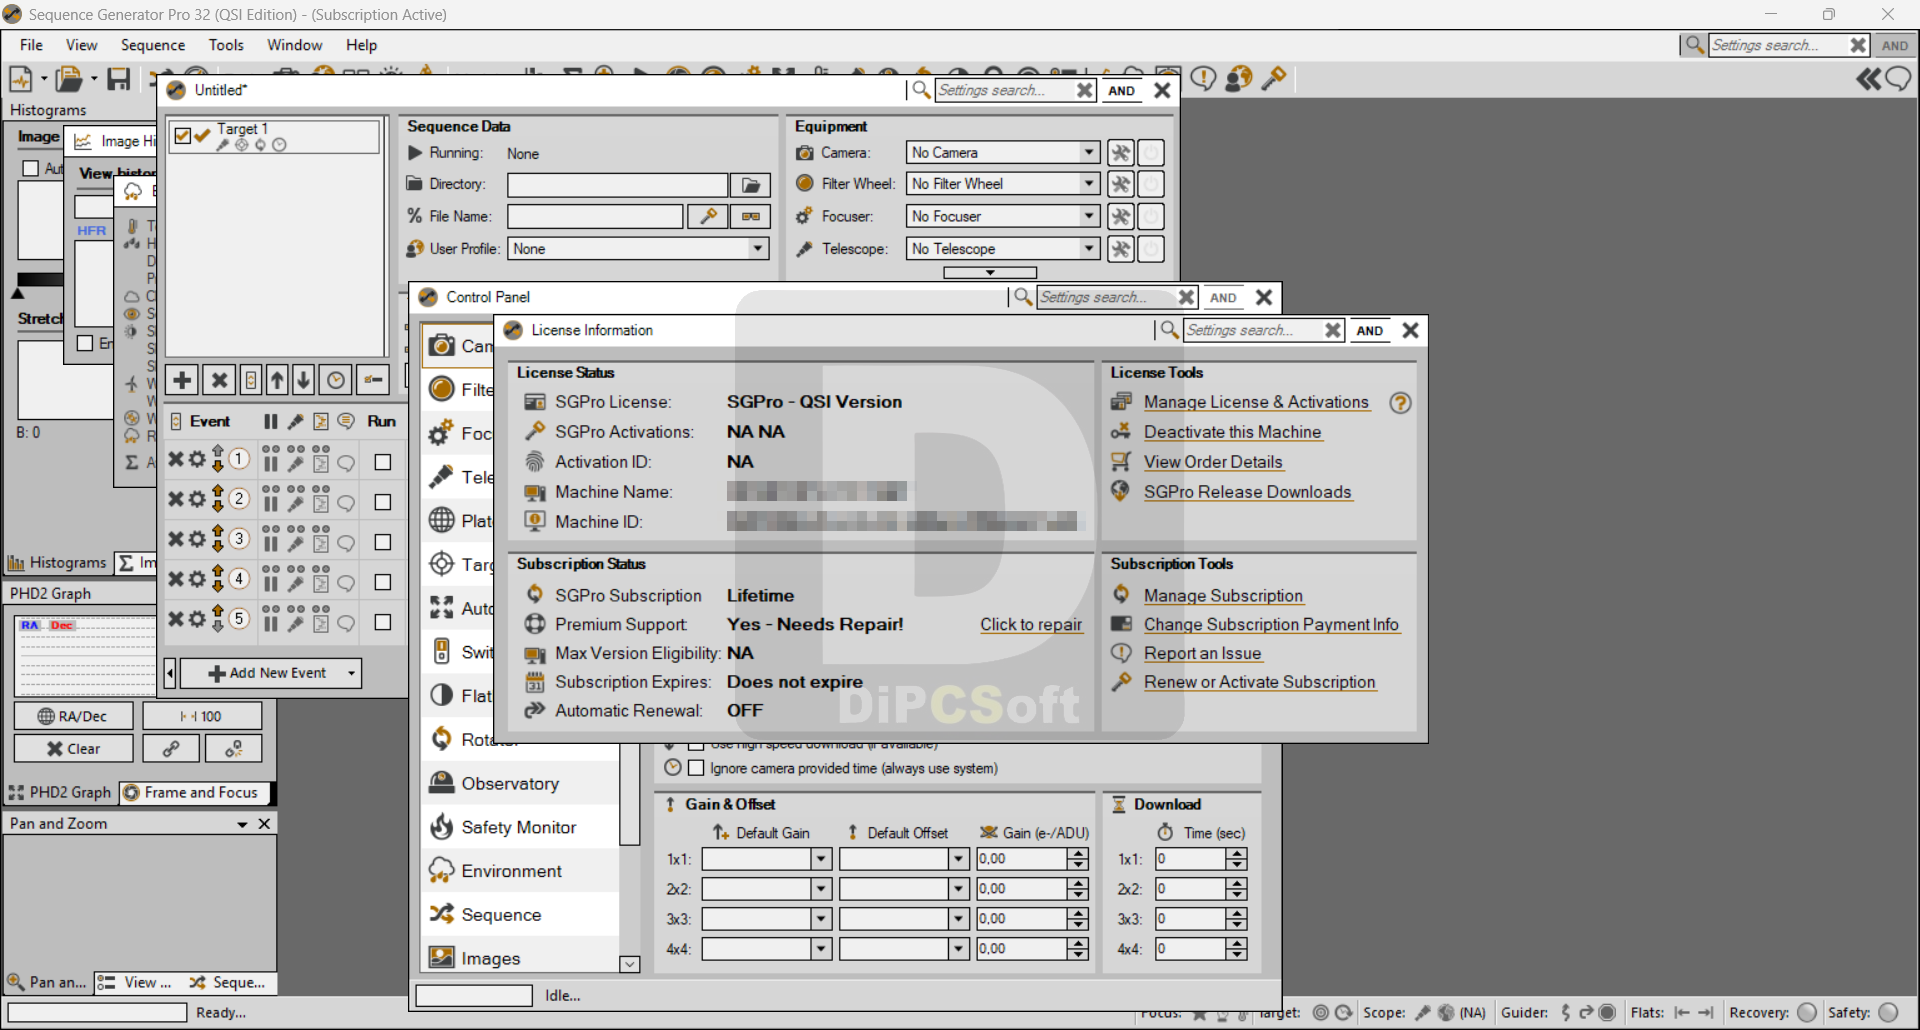Check the Run box for event 1

click(x=382, y=462)
